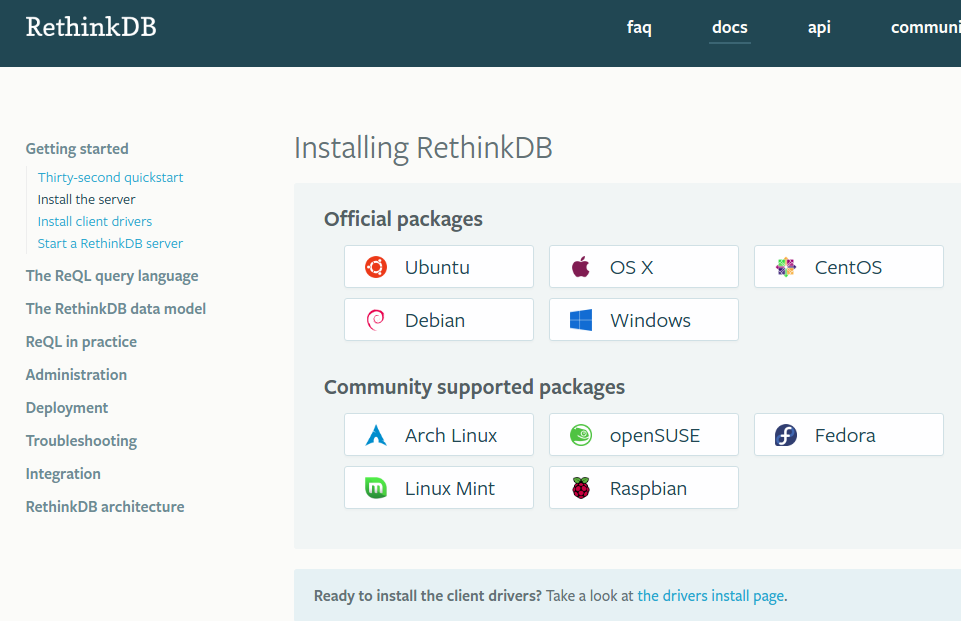This screenshot has height=621, width=961.
Task: Open the community navigation item
Action: coord(925,28)
